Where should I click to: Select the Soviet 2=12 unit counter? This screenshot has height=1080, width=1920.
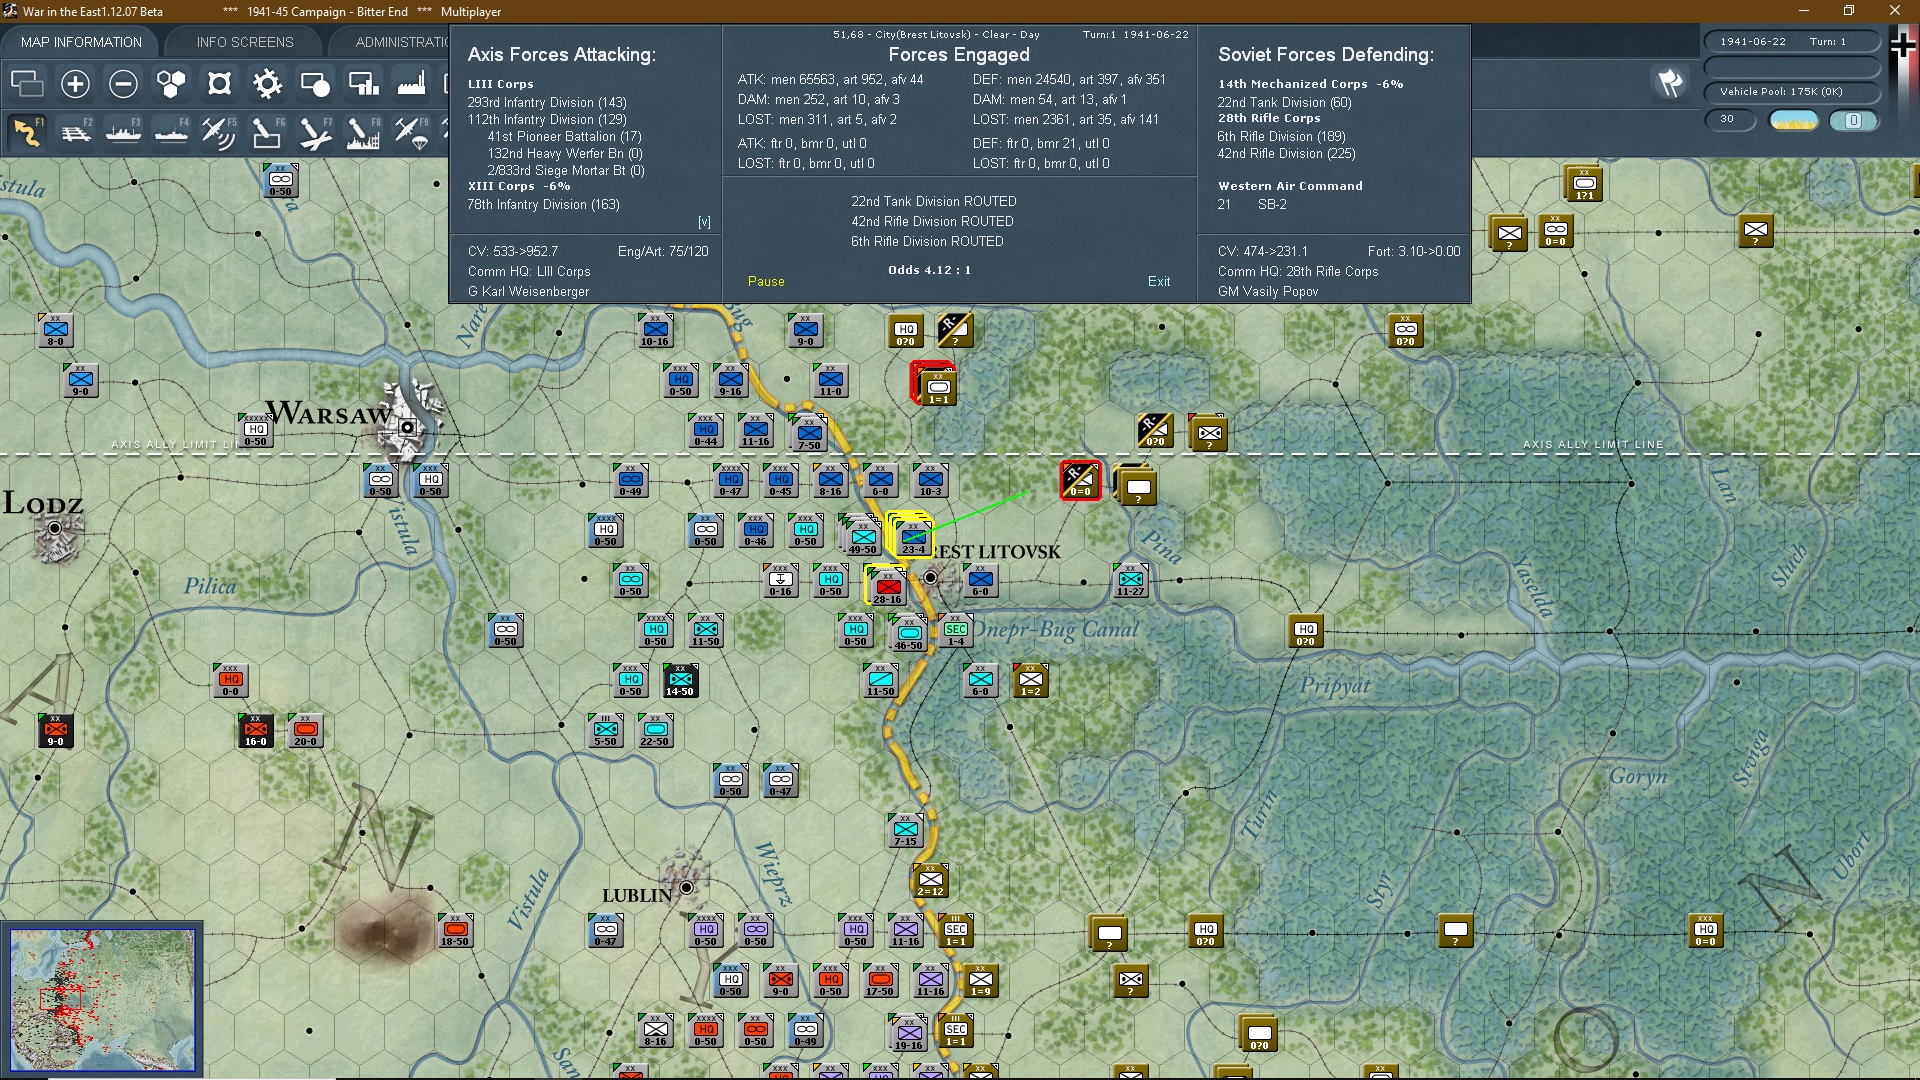point(930,880)
